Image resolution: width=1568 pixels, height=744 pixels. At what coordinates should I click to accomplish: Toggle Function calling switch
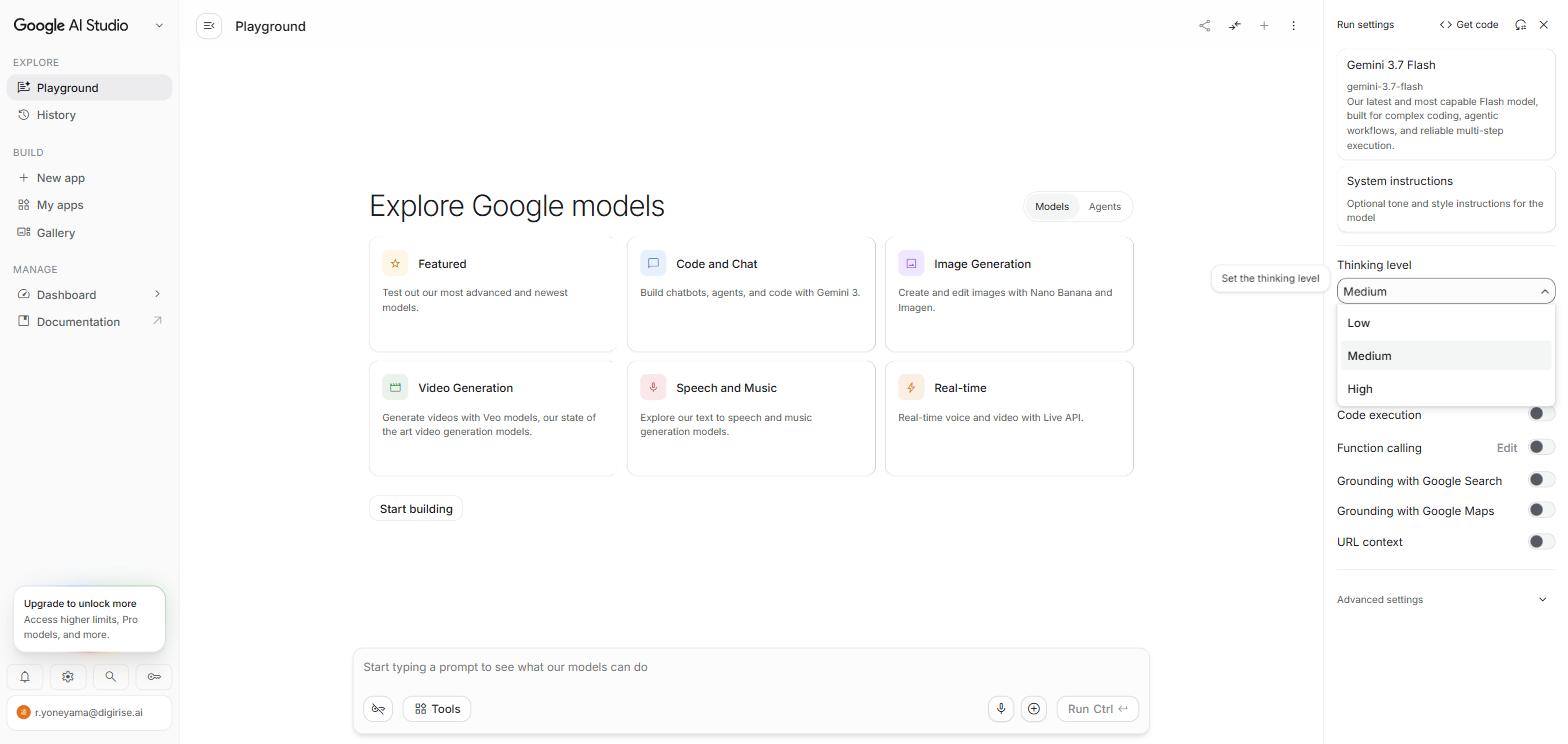pos(1541,447)
